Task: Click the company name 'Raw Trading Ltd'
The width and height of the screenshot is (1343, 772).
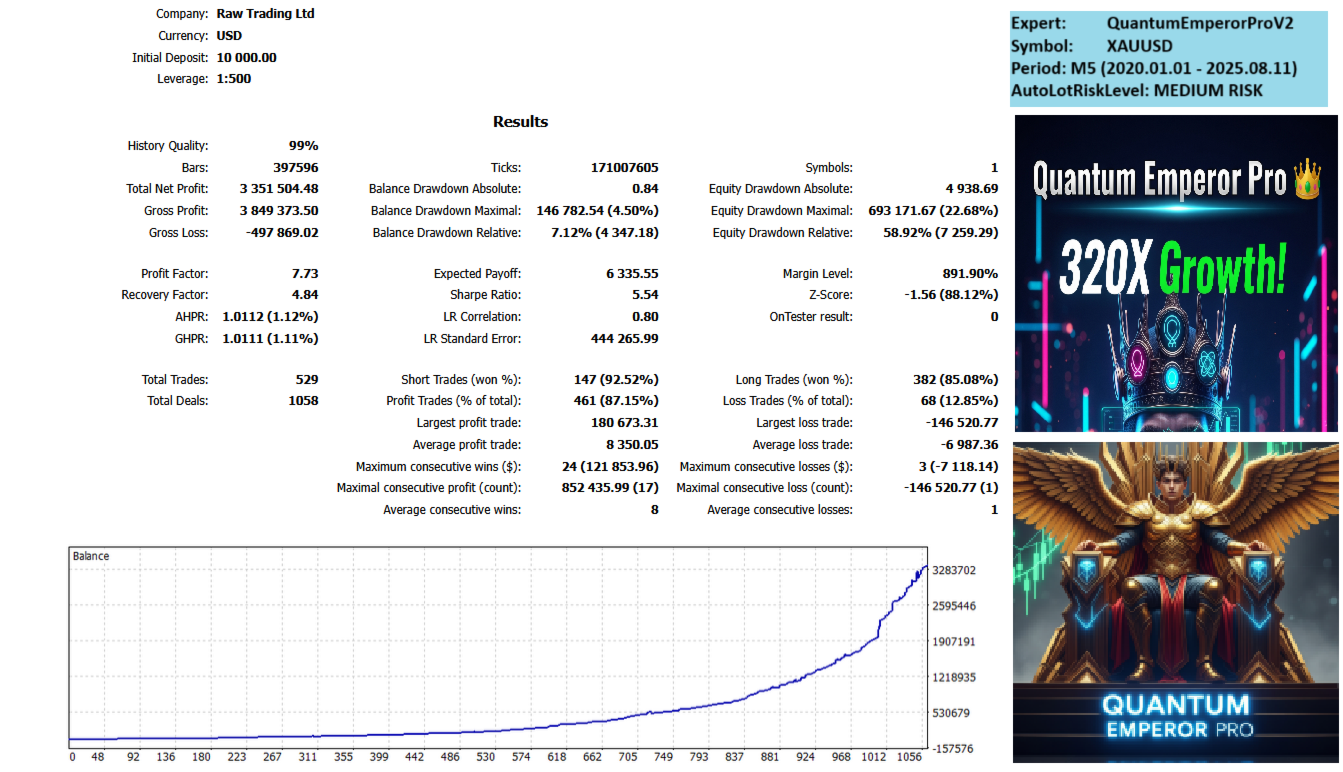Action: point(265,14)
